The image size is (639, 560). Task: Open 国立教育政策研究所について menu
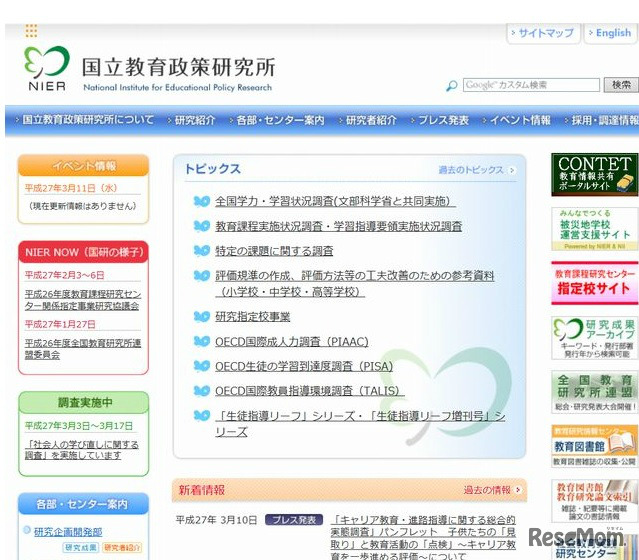coord(85,120)
